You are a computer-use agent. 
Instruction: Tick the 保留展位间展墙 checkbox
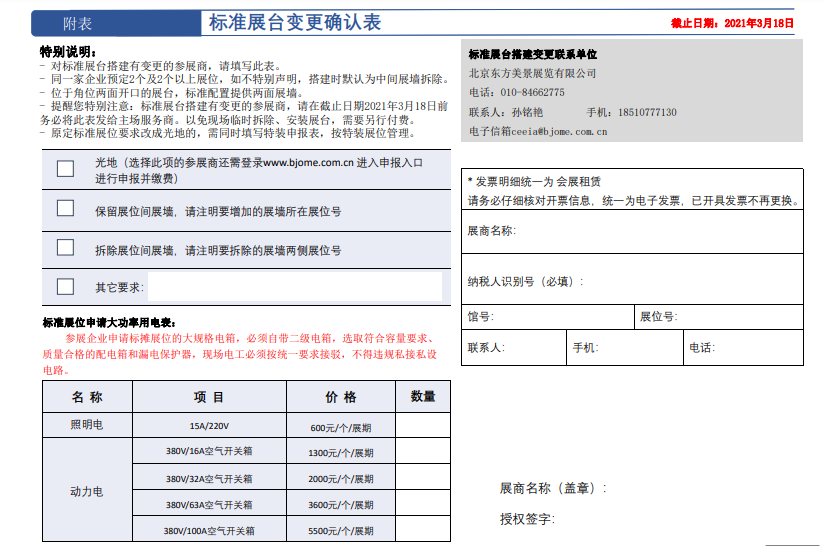coord(65,209)
